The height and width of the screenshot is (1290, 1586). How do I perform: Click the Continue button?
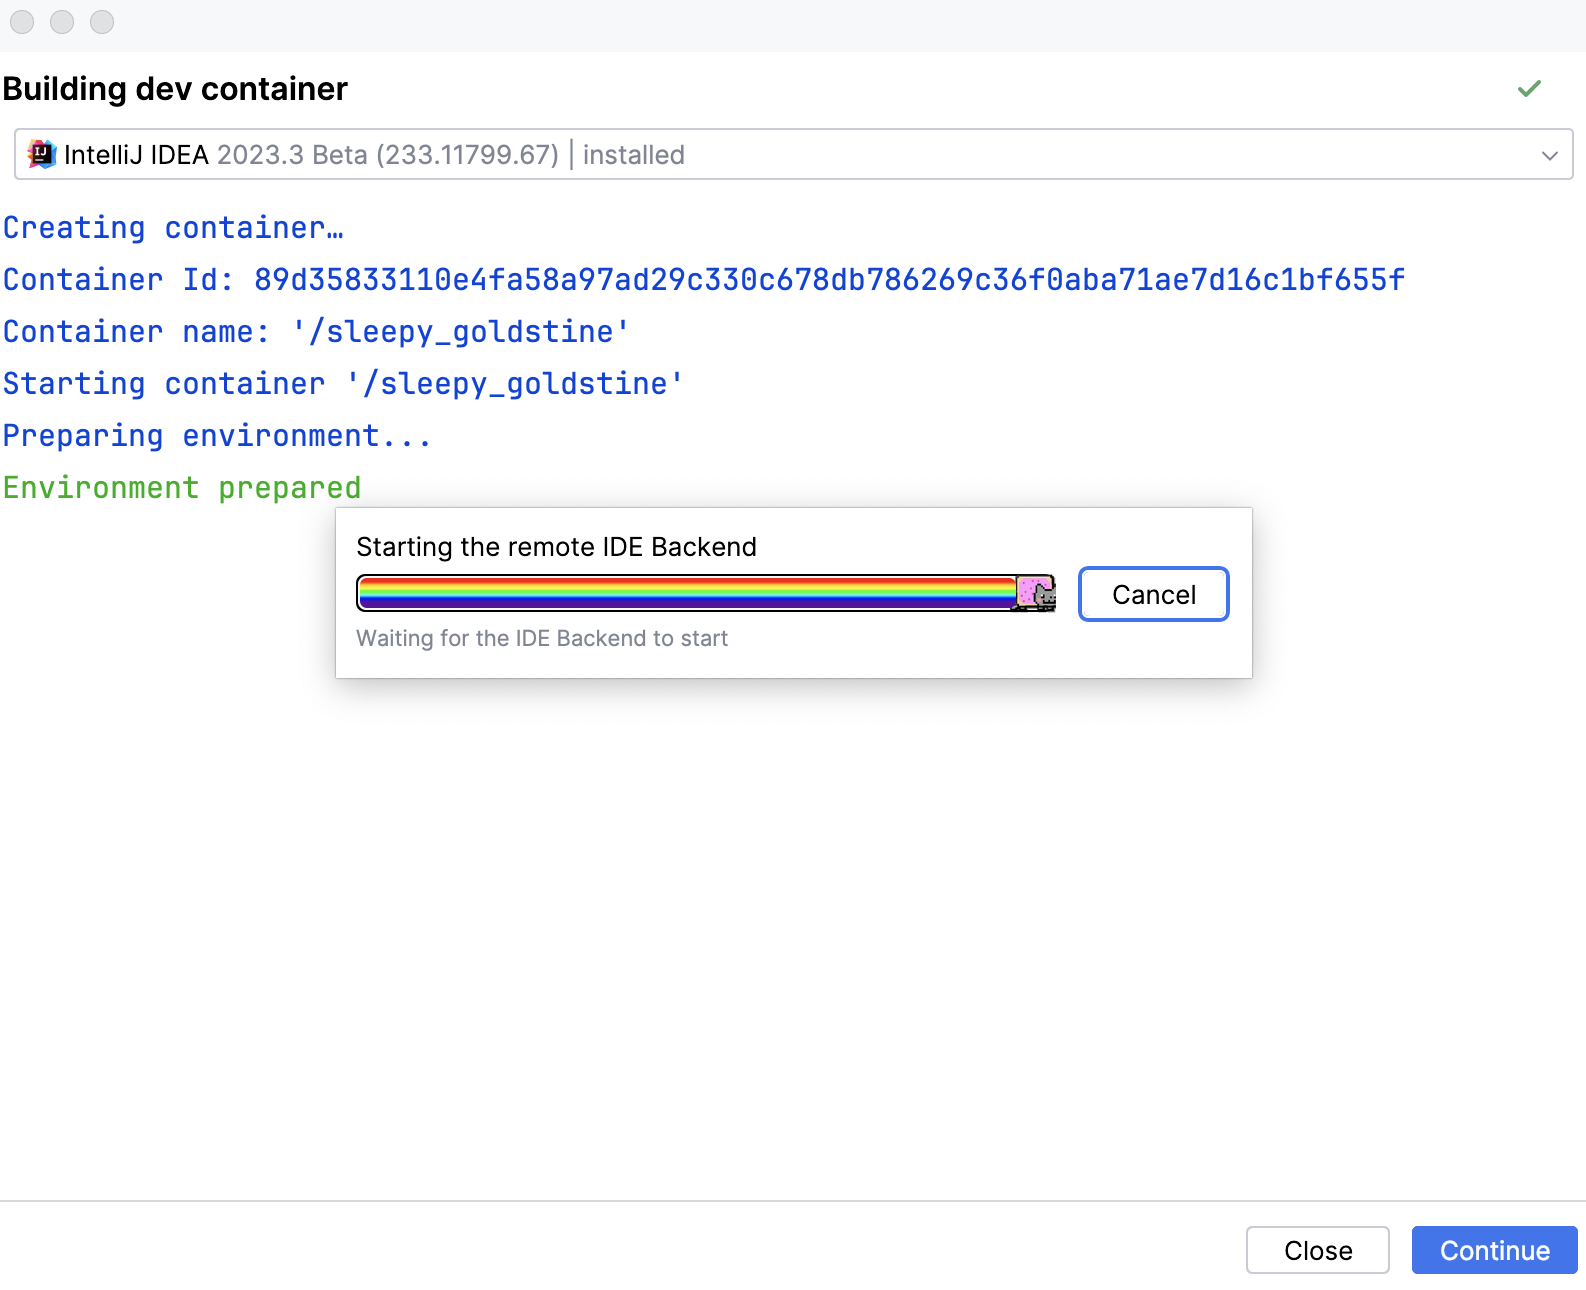[x=1494, y=1250]
